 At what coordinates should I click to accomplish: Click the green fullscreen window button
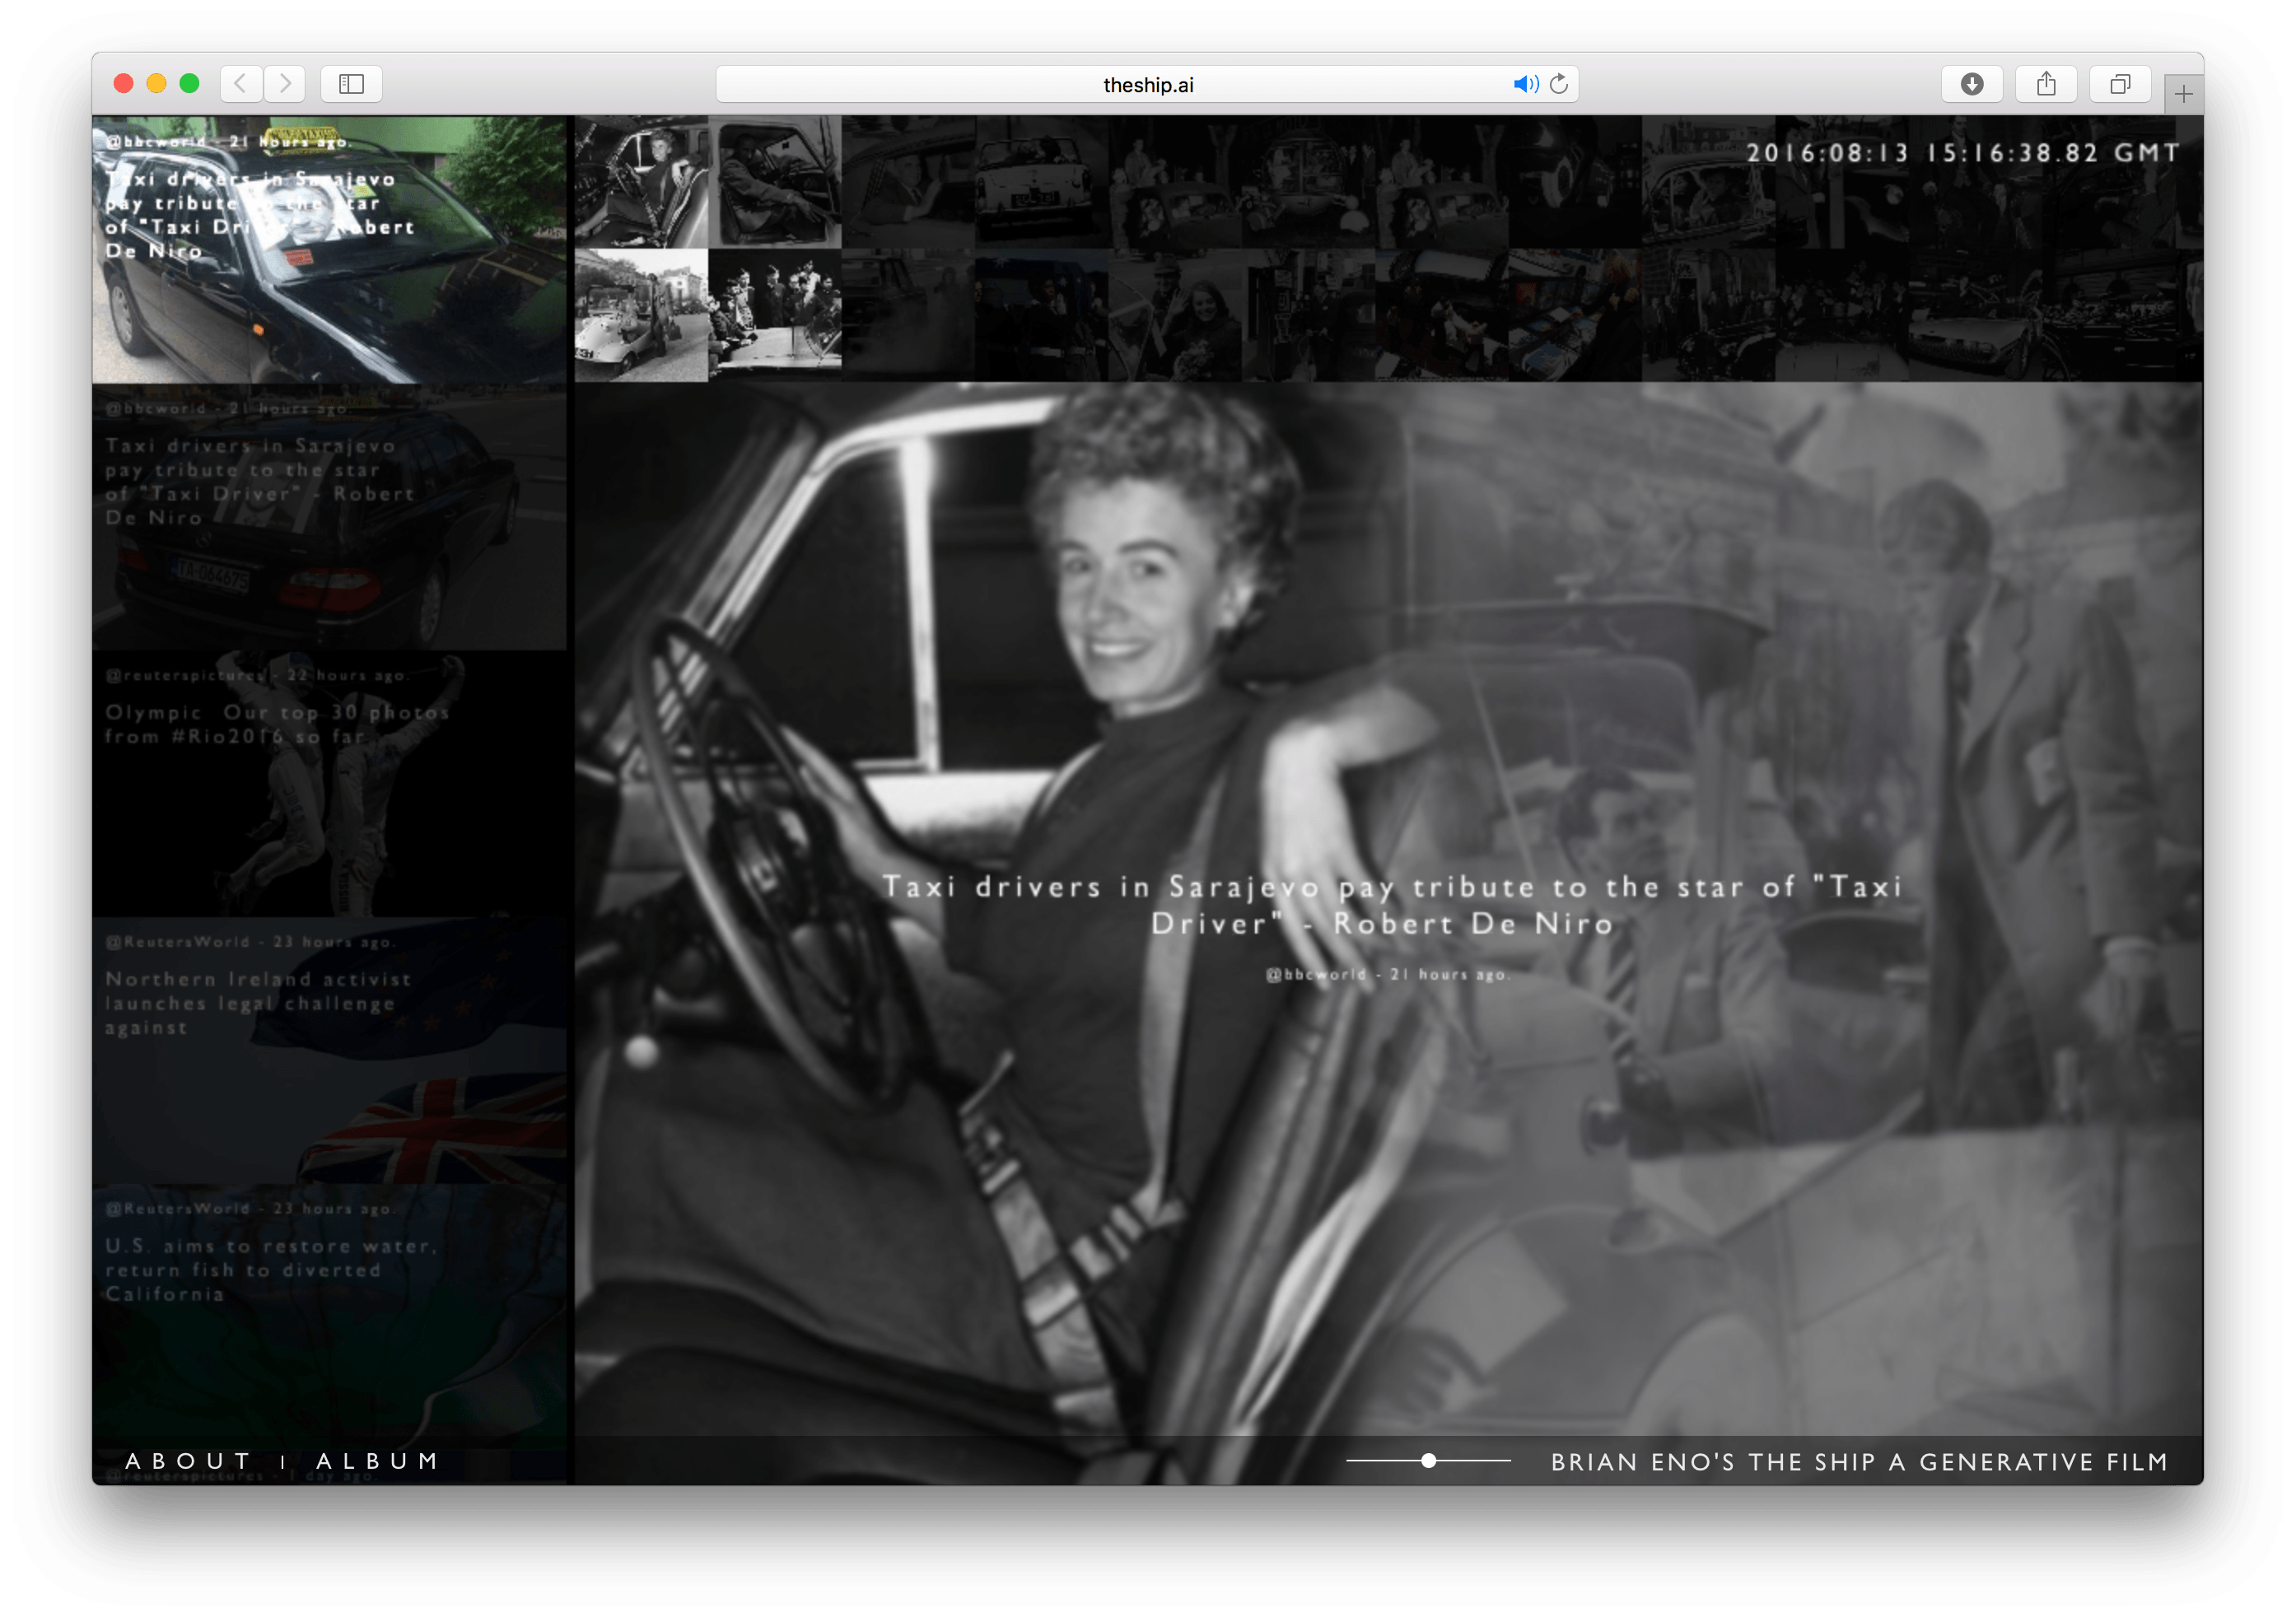189,84
